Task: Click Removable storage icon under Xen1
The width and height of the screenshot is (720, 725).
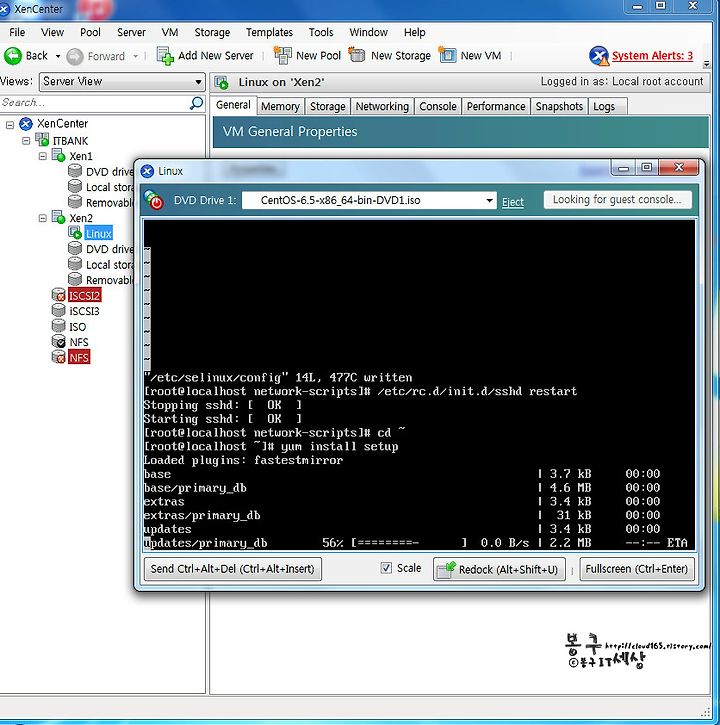Action: (75, 202)
